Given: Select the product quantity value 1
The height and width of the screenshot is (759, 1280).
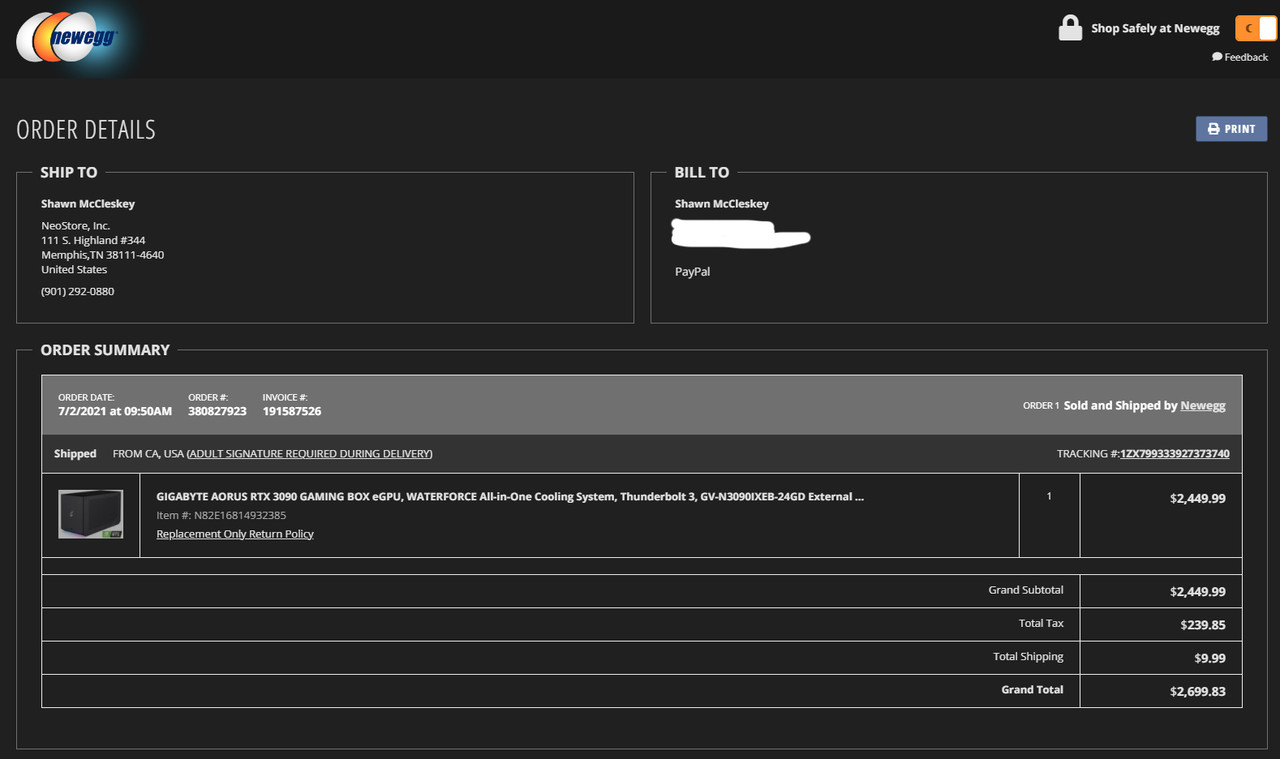Looking at the screenshot, I should 1049,496.
